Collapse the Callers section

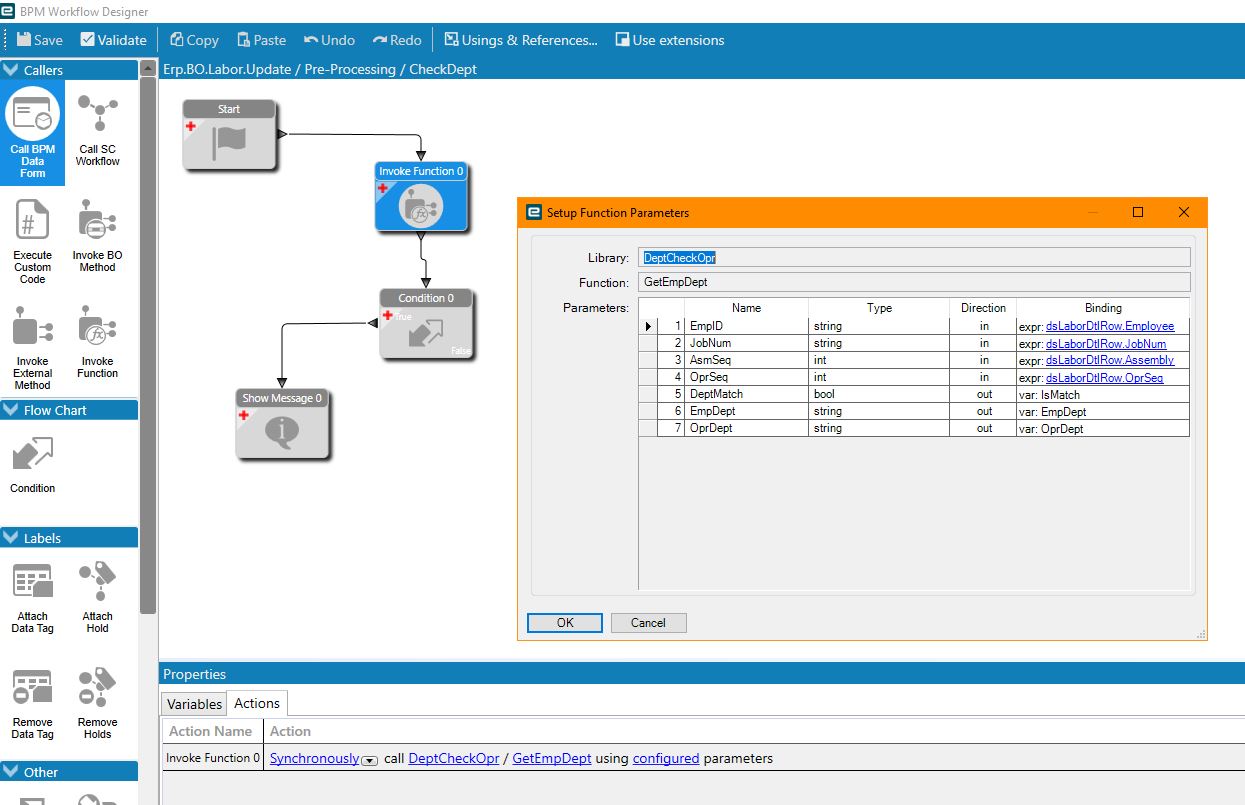[11, 70]
